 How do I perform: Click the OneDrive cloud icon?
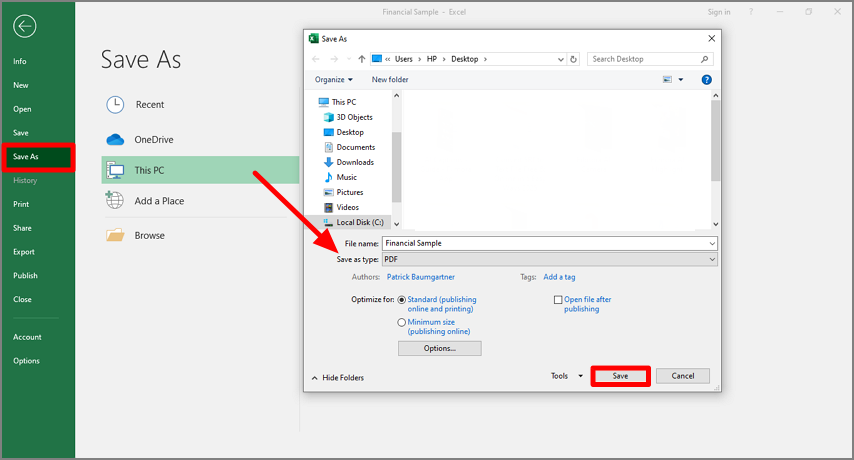pos(115,140)
